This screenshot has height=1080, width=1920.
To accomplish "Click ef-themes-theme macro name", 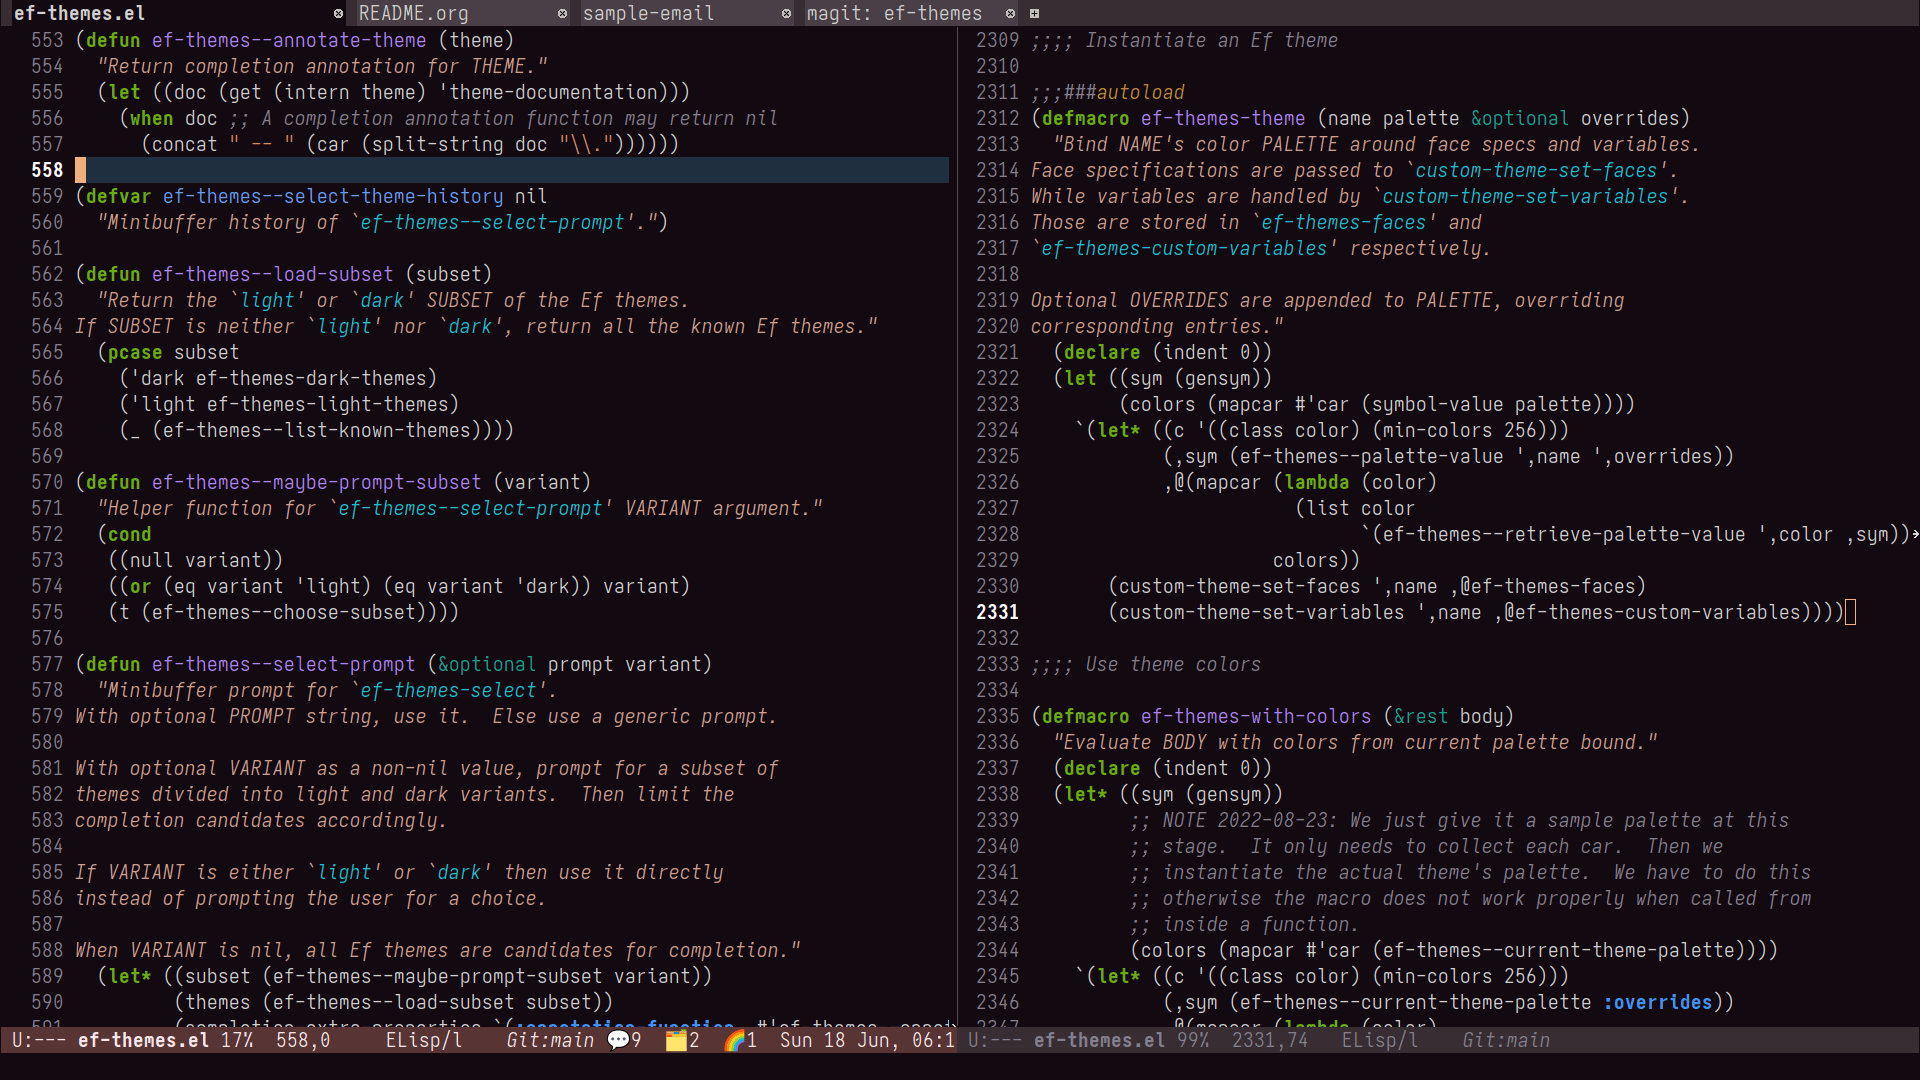I will pos(1222,118).
